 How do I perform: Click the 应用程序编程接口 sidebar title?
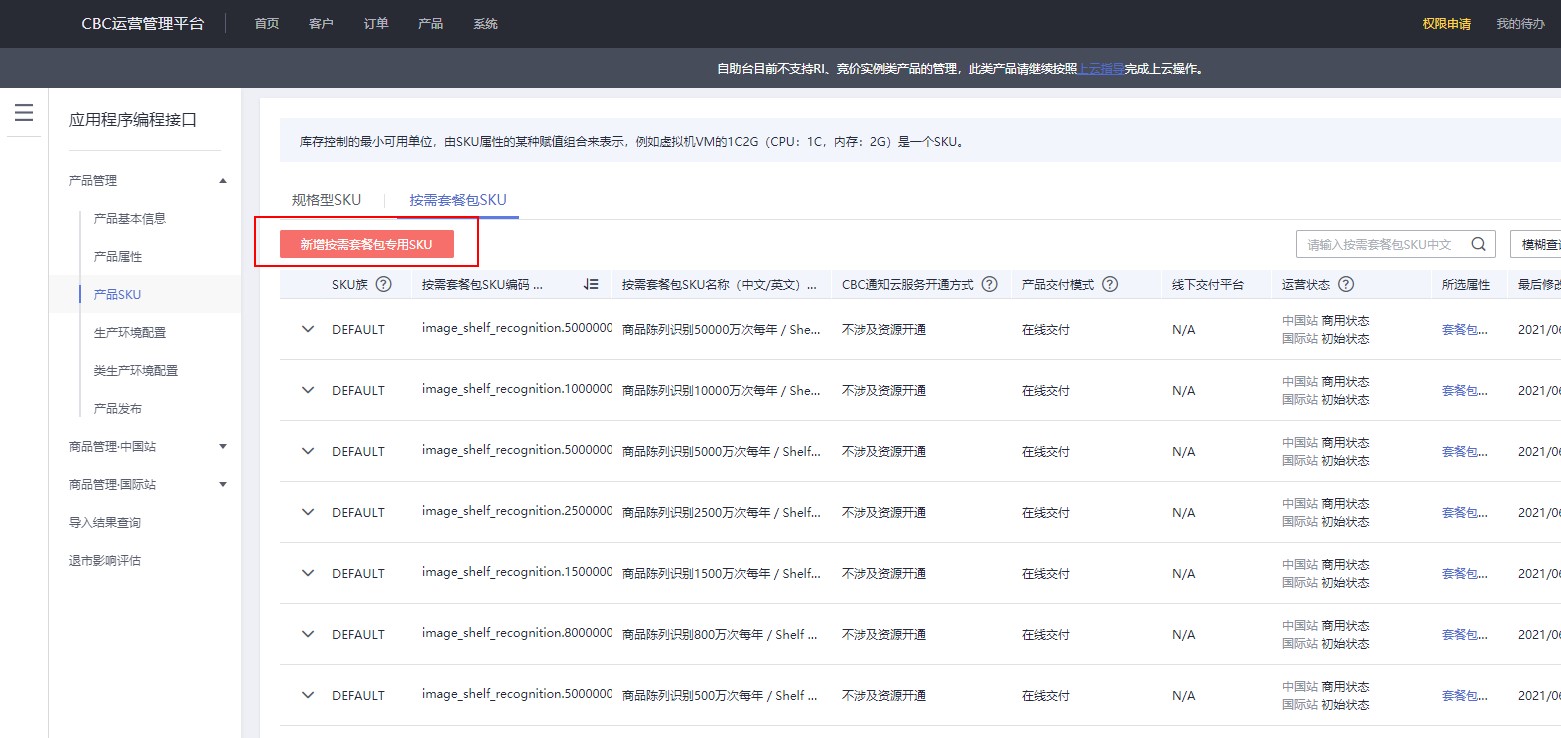[133, 120]
